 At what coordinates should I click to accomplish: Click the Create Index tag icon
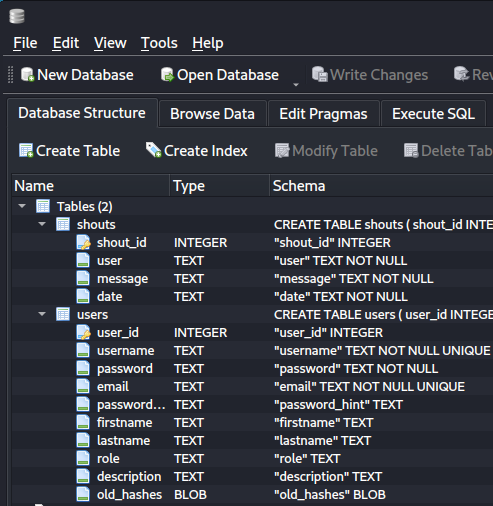coord(154,150)
